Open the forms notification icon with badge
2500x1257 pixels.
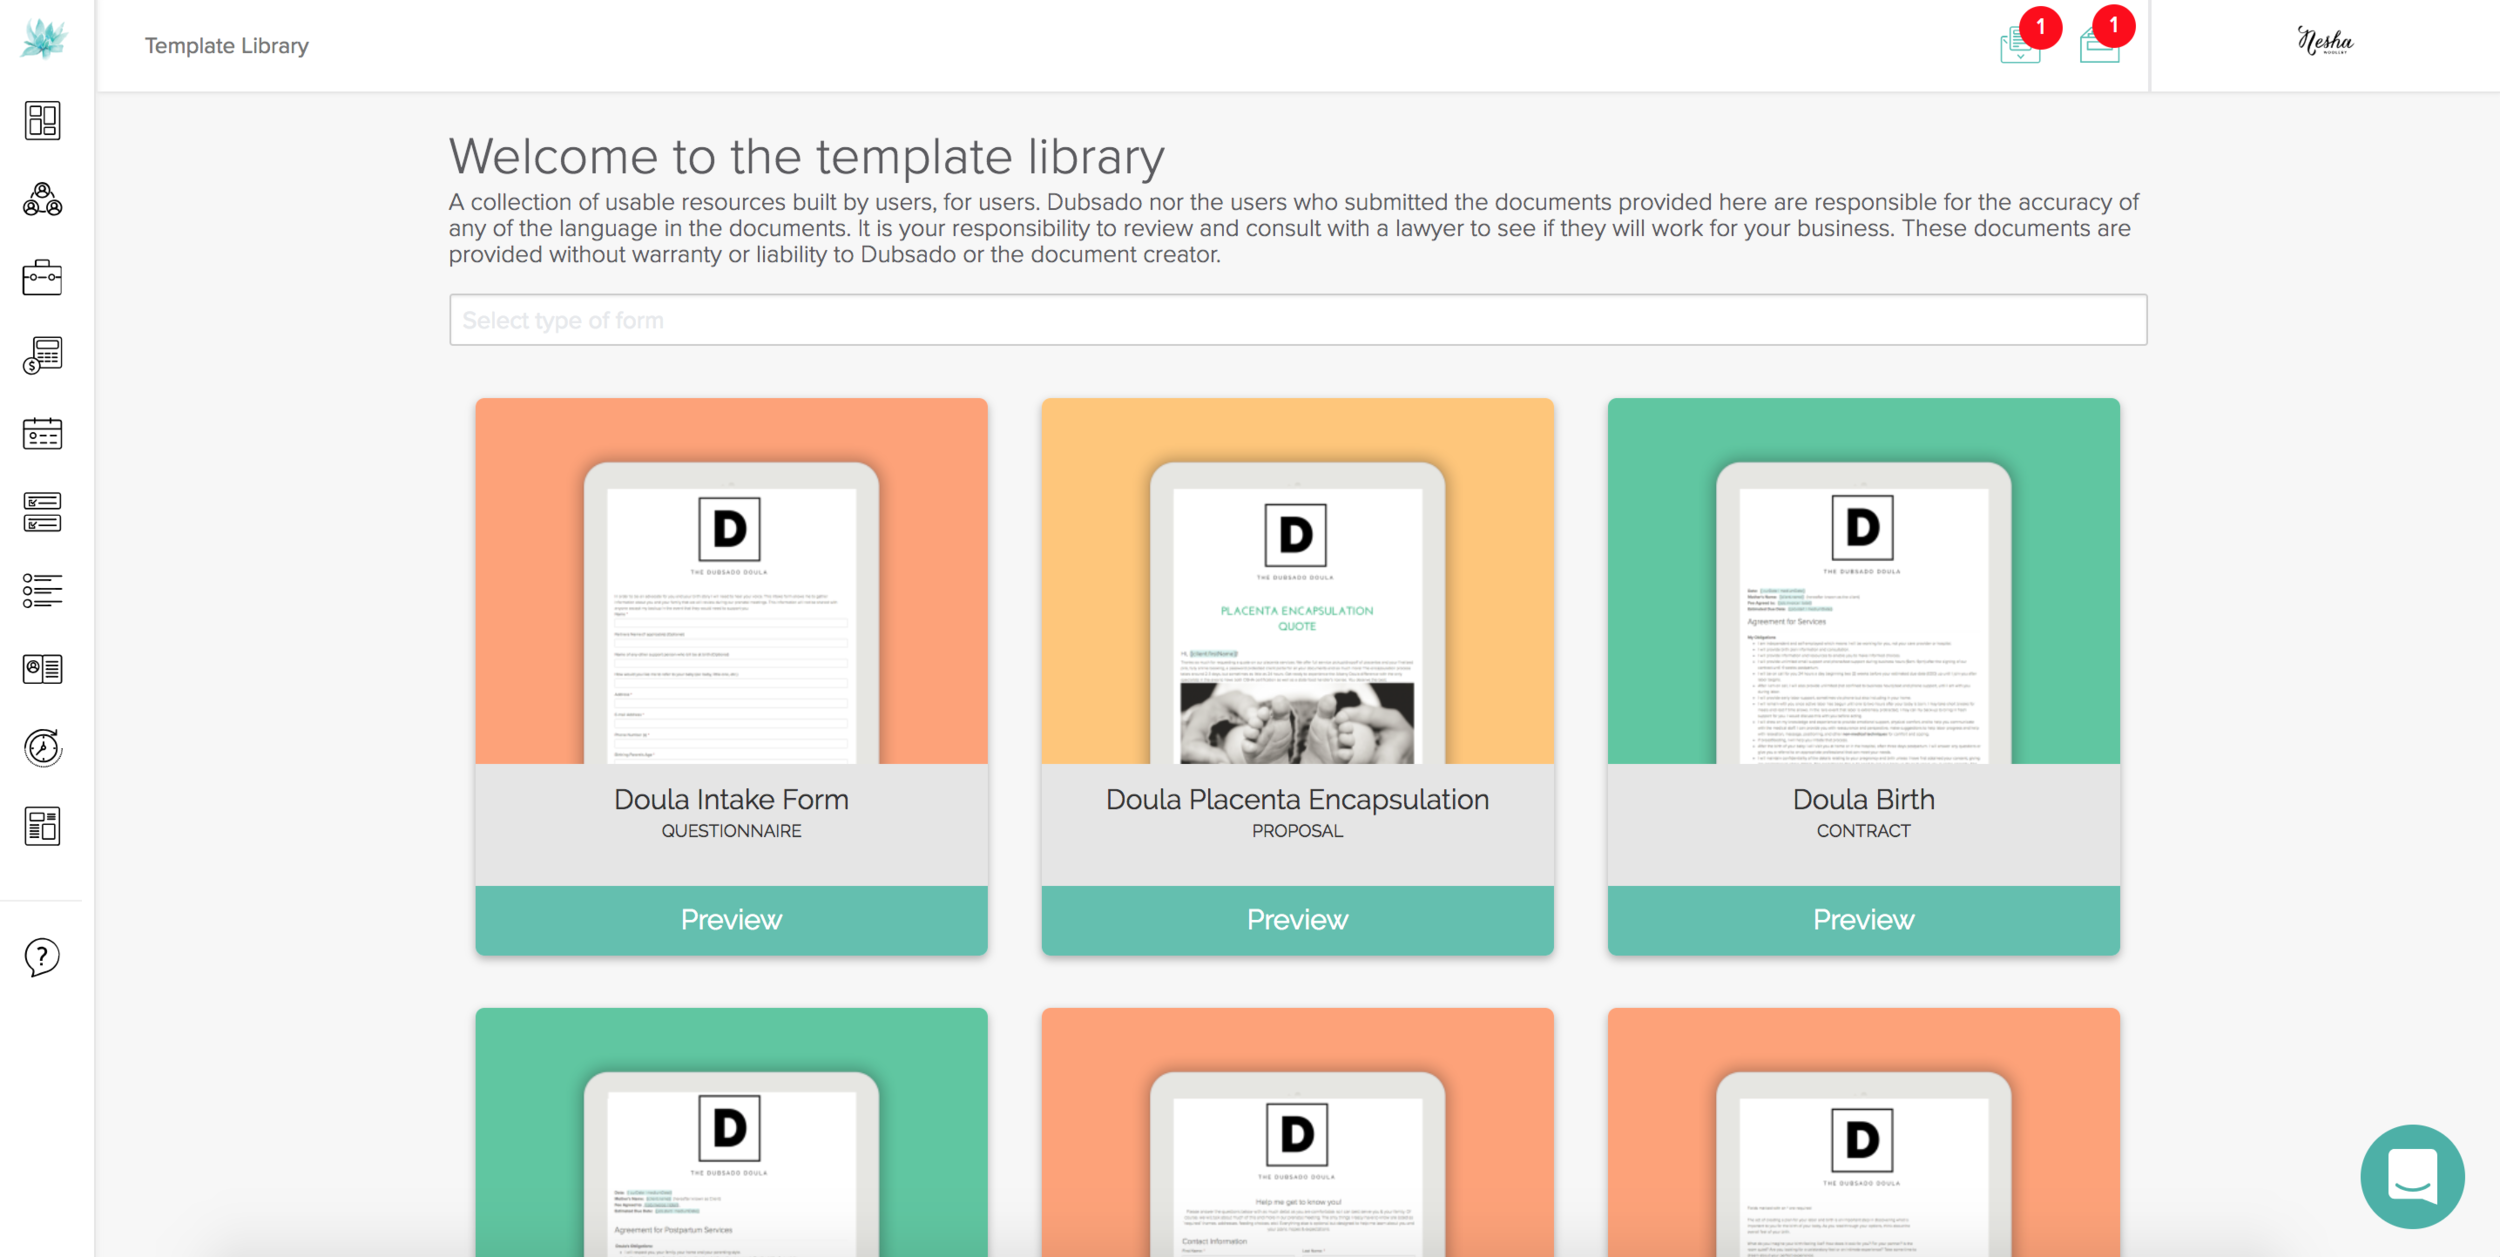pos(2020,44)
